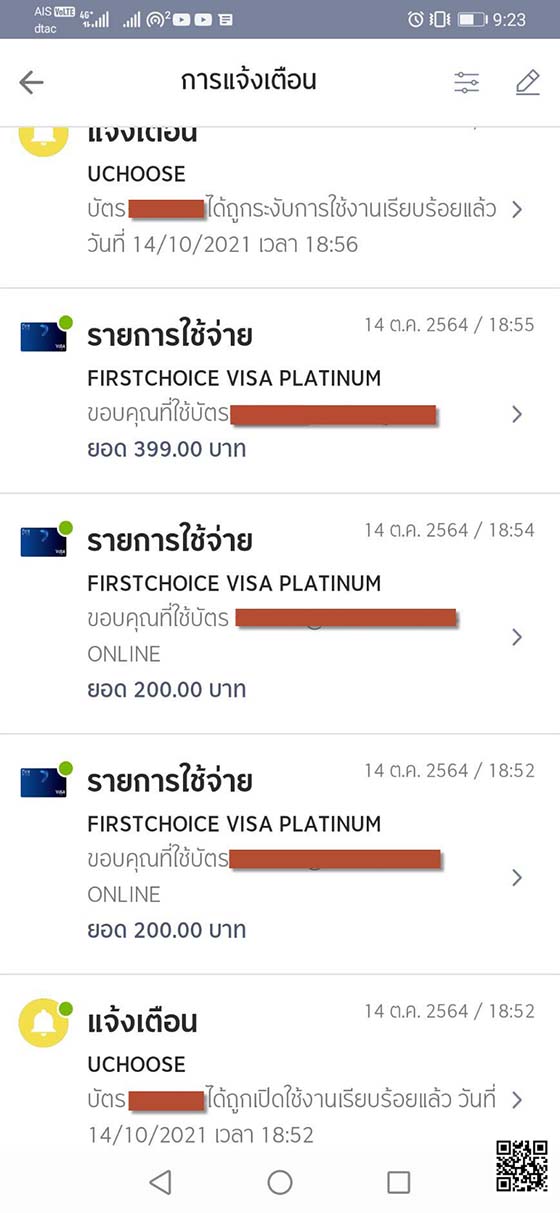Tap the การแจ้งเตือน page title

(x=249, y=81)
